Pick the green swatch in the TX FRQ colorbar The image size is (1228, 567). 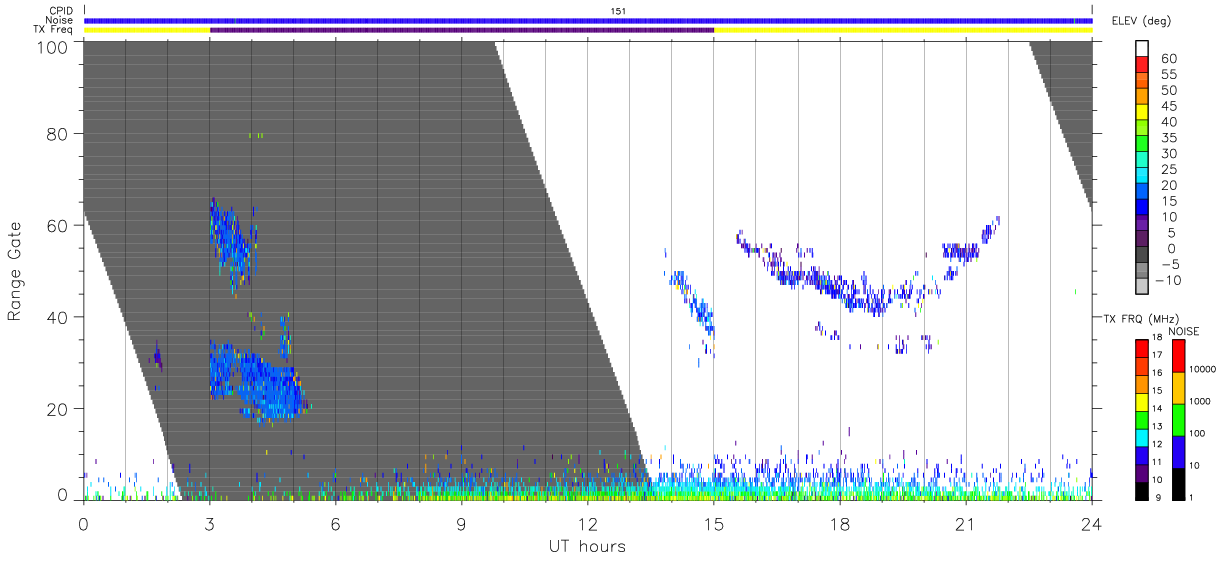coord(1142,418)
